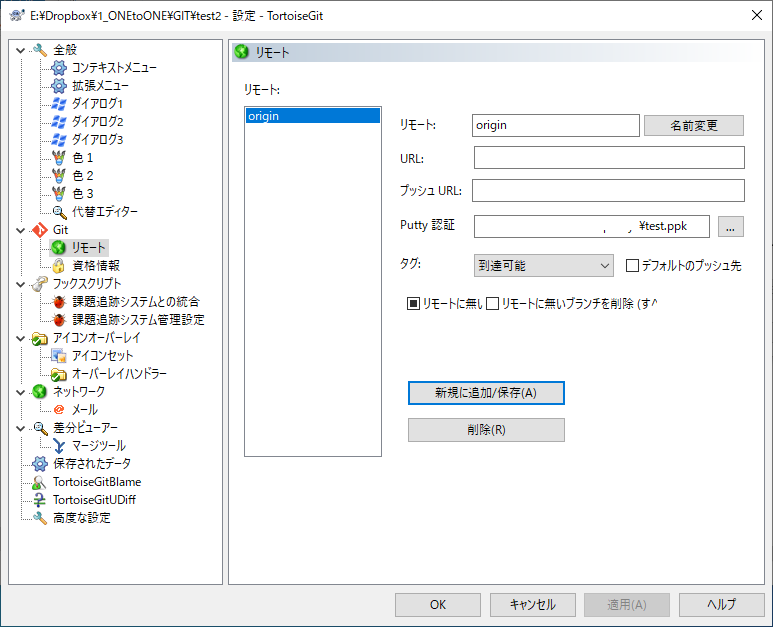This screenshot has height=627, width=773.
Task: Confirm settings with OK button
Action: pos(438,605)
